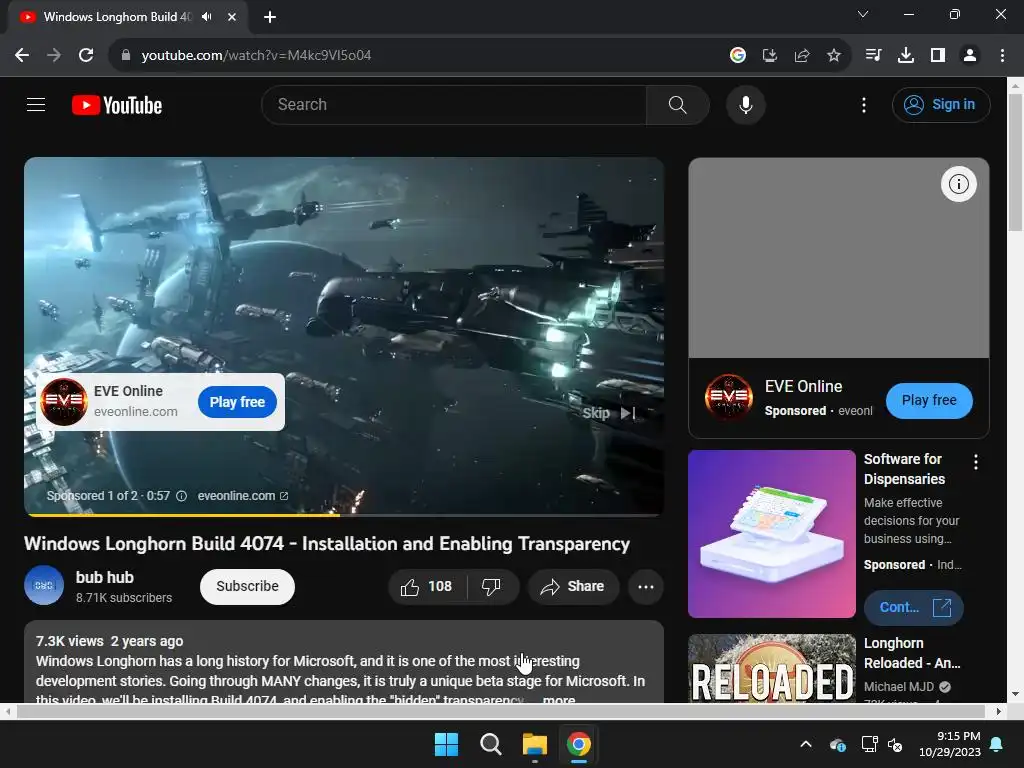Open options for Software for Dispensaries ad

point(976,462)
